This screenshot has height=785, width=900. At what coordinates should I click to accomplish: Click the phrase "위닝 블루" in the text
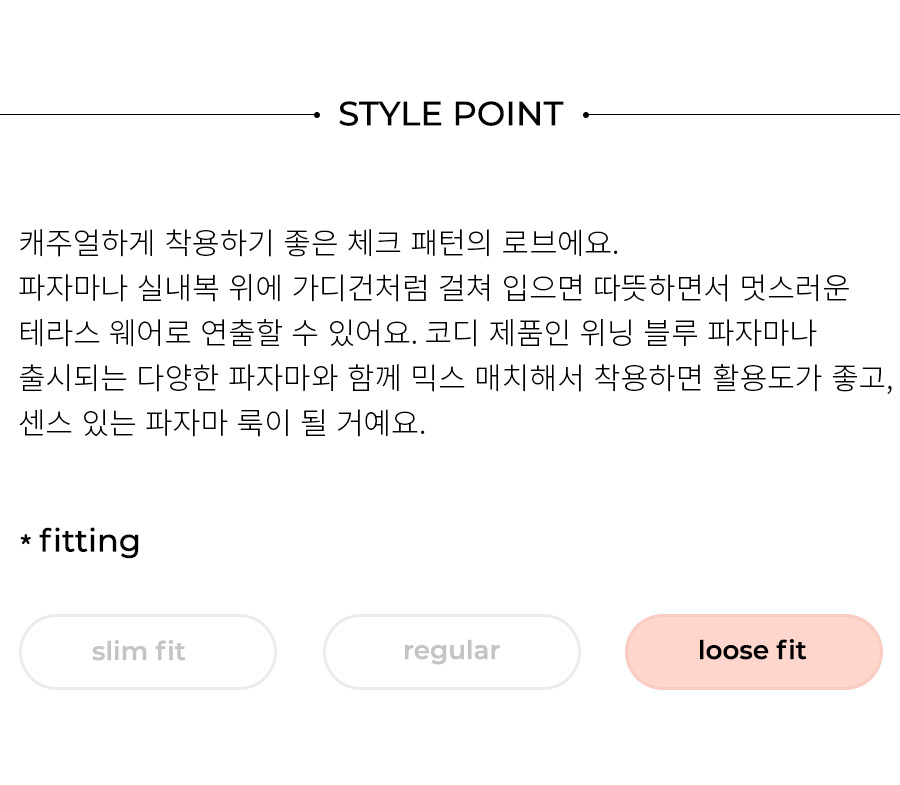coord(639,333)
